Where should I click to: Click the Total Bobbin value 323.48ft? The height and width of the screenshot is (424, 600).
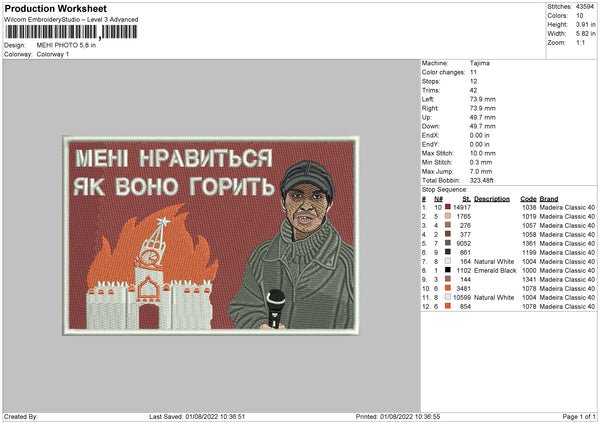click(481, 180)
